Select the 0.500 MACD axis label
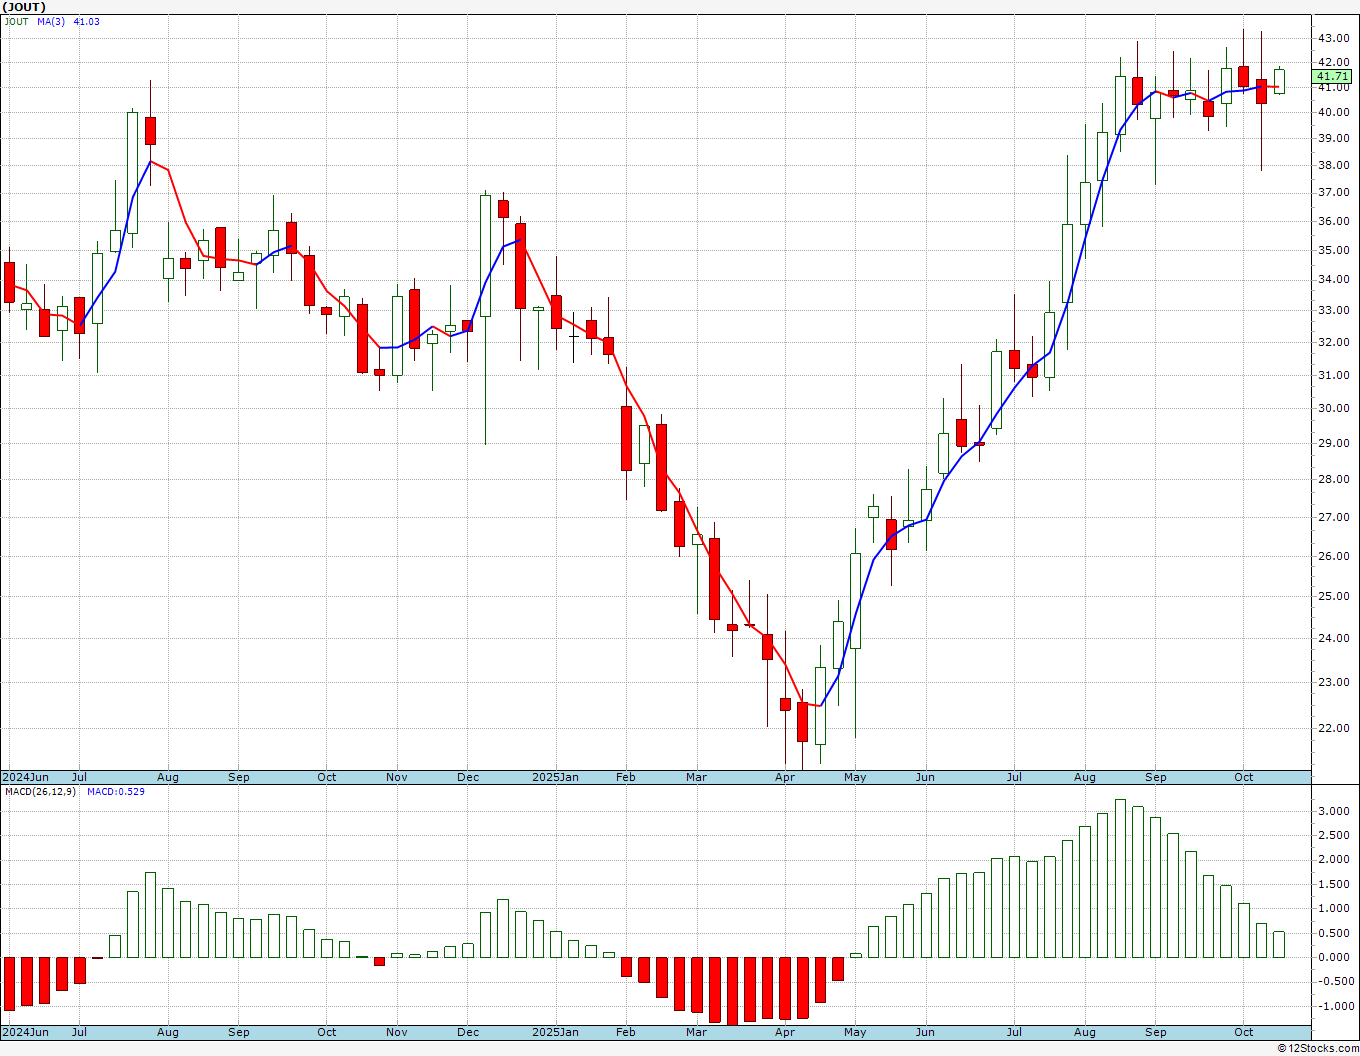The width and height of the screenshot is (1360, 1056). (1333, 933)
